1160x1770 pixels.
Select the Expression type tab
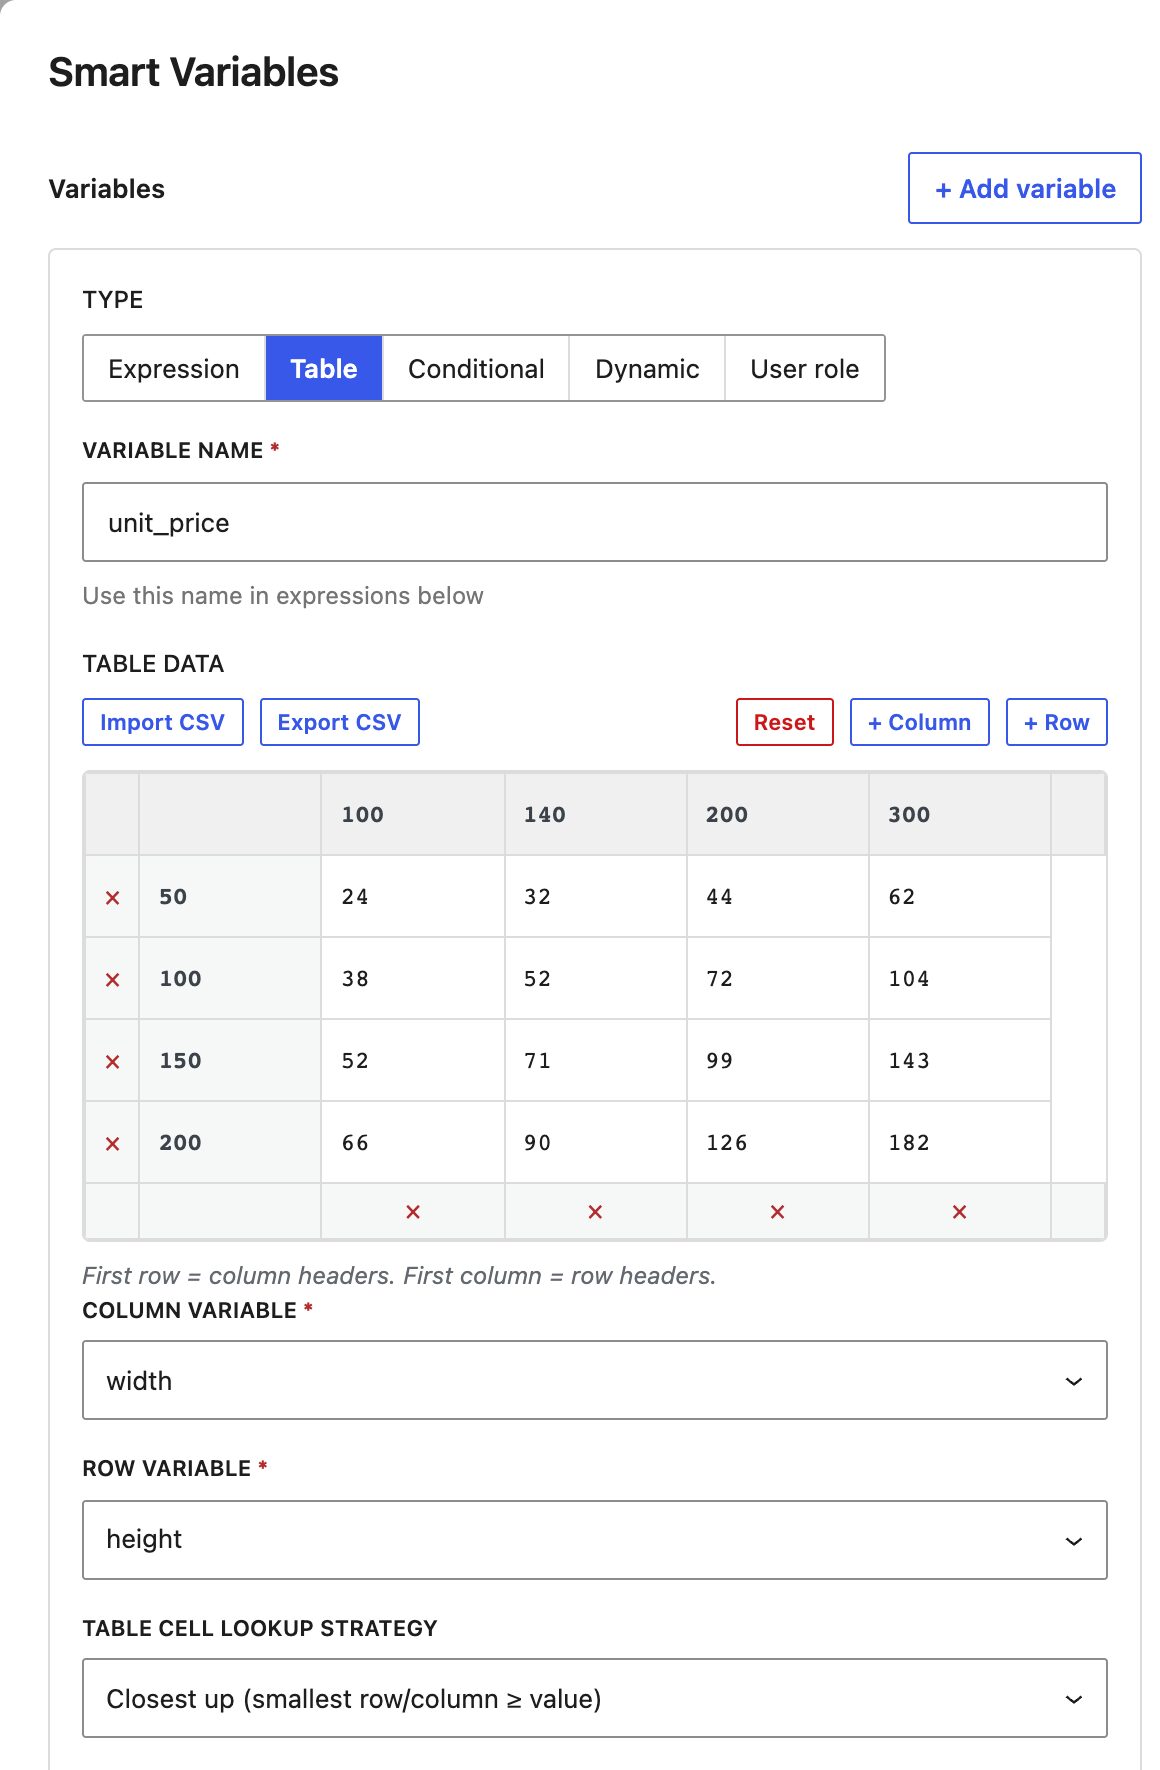pos(174,368)
